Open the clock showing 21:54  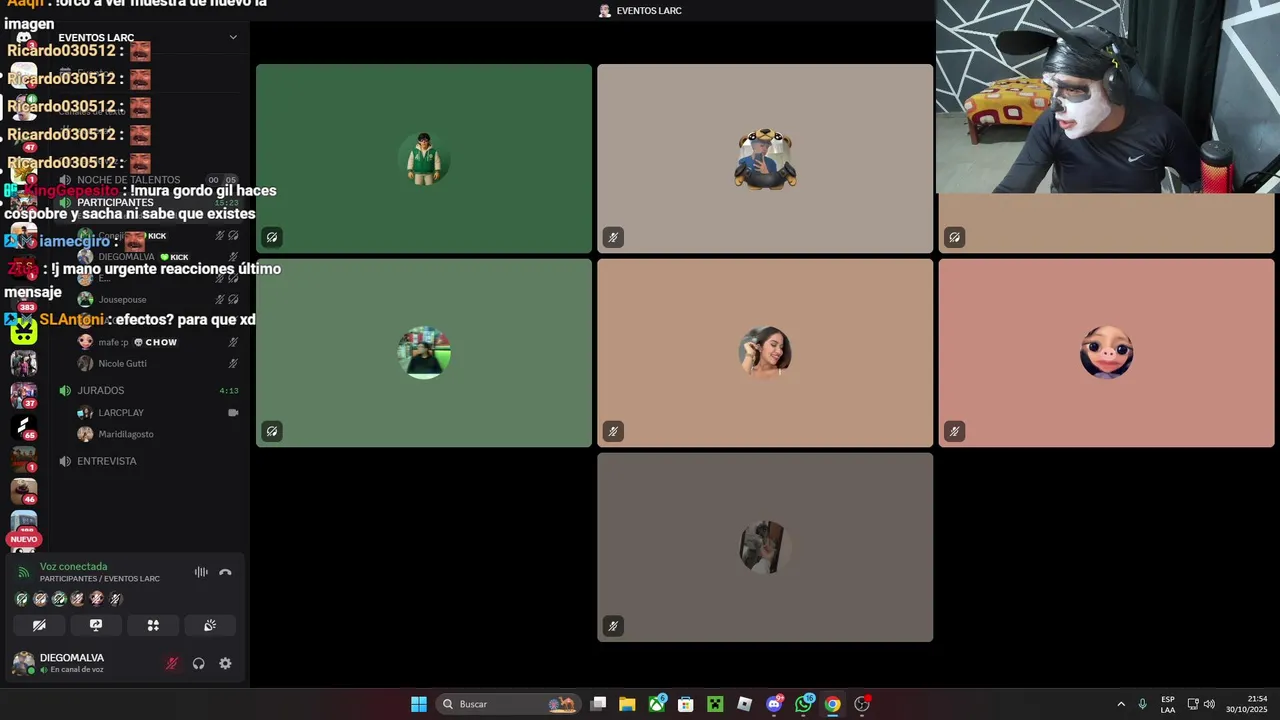click(x=1247, y=704)
